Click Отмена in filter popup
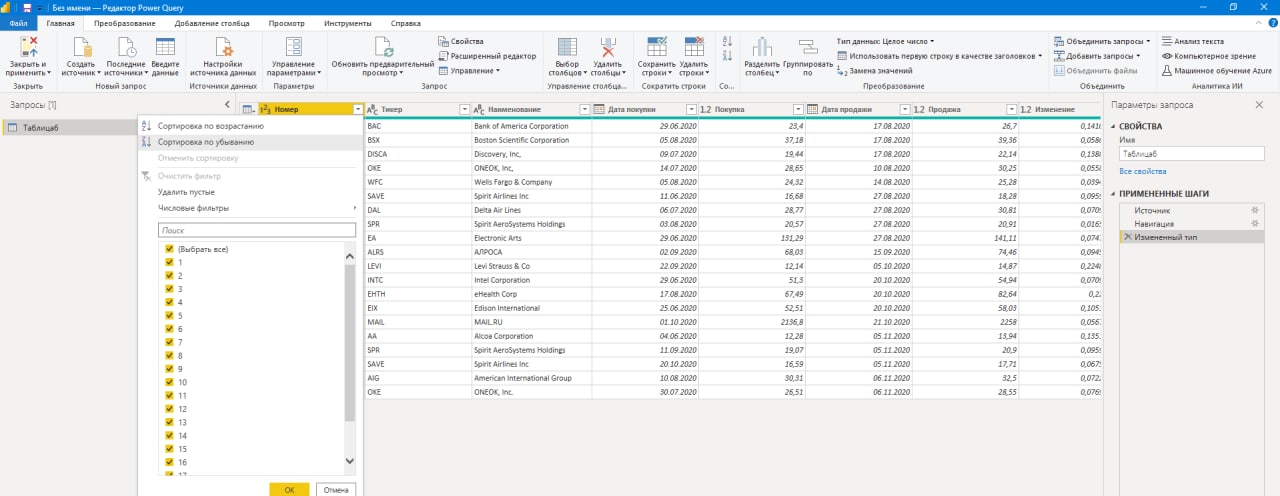The image size is (1280, 496). click(336, 490)
